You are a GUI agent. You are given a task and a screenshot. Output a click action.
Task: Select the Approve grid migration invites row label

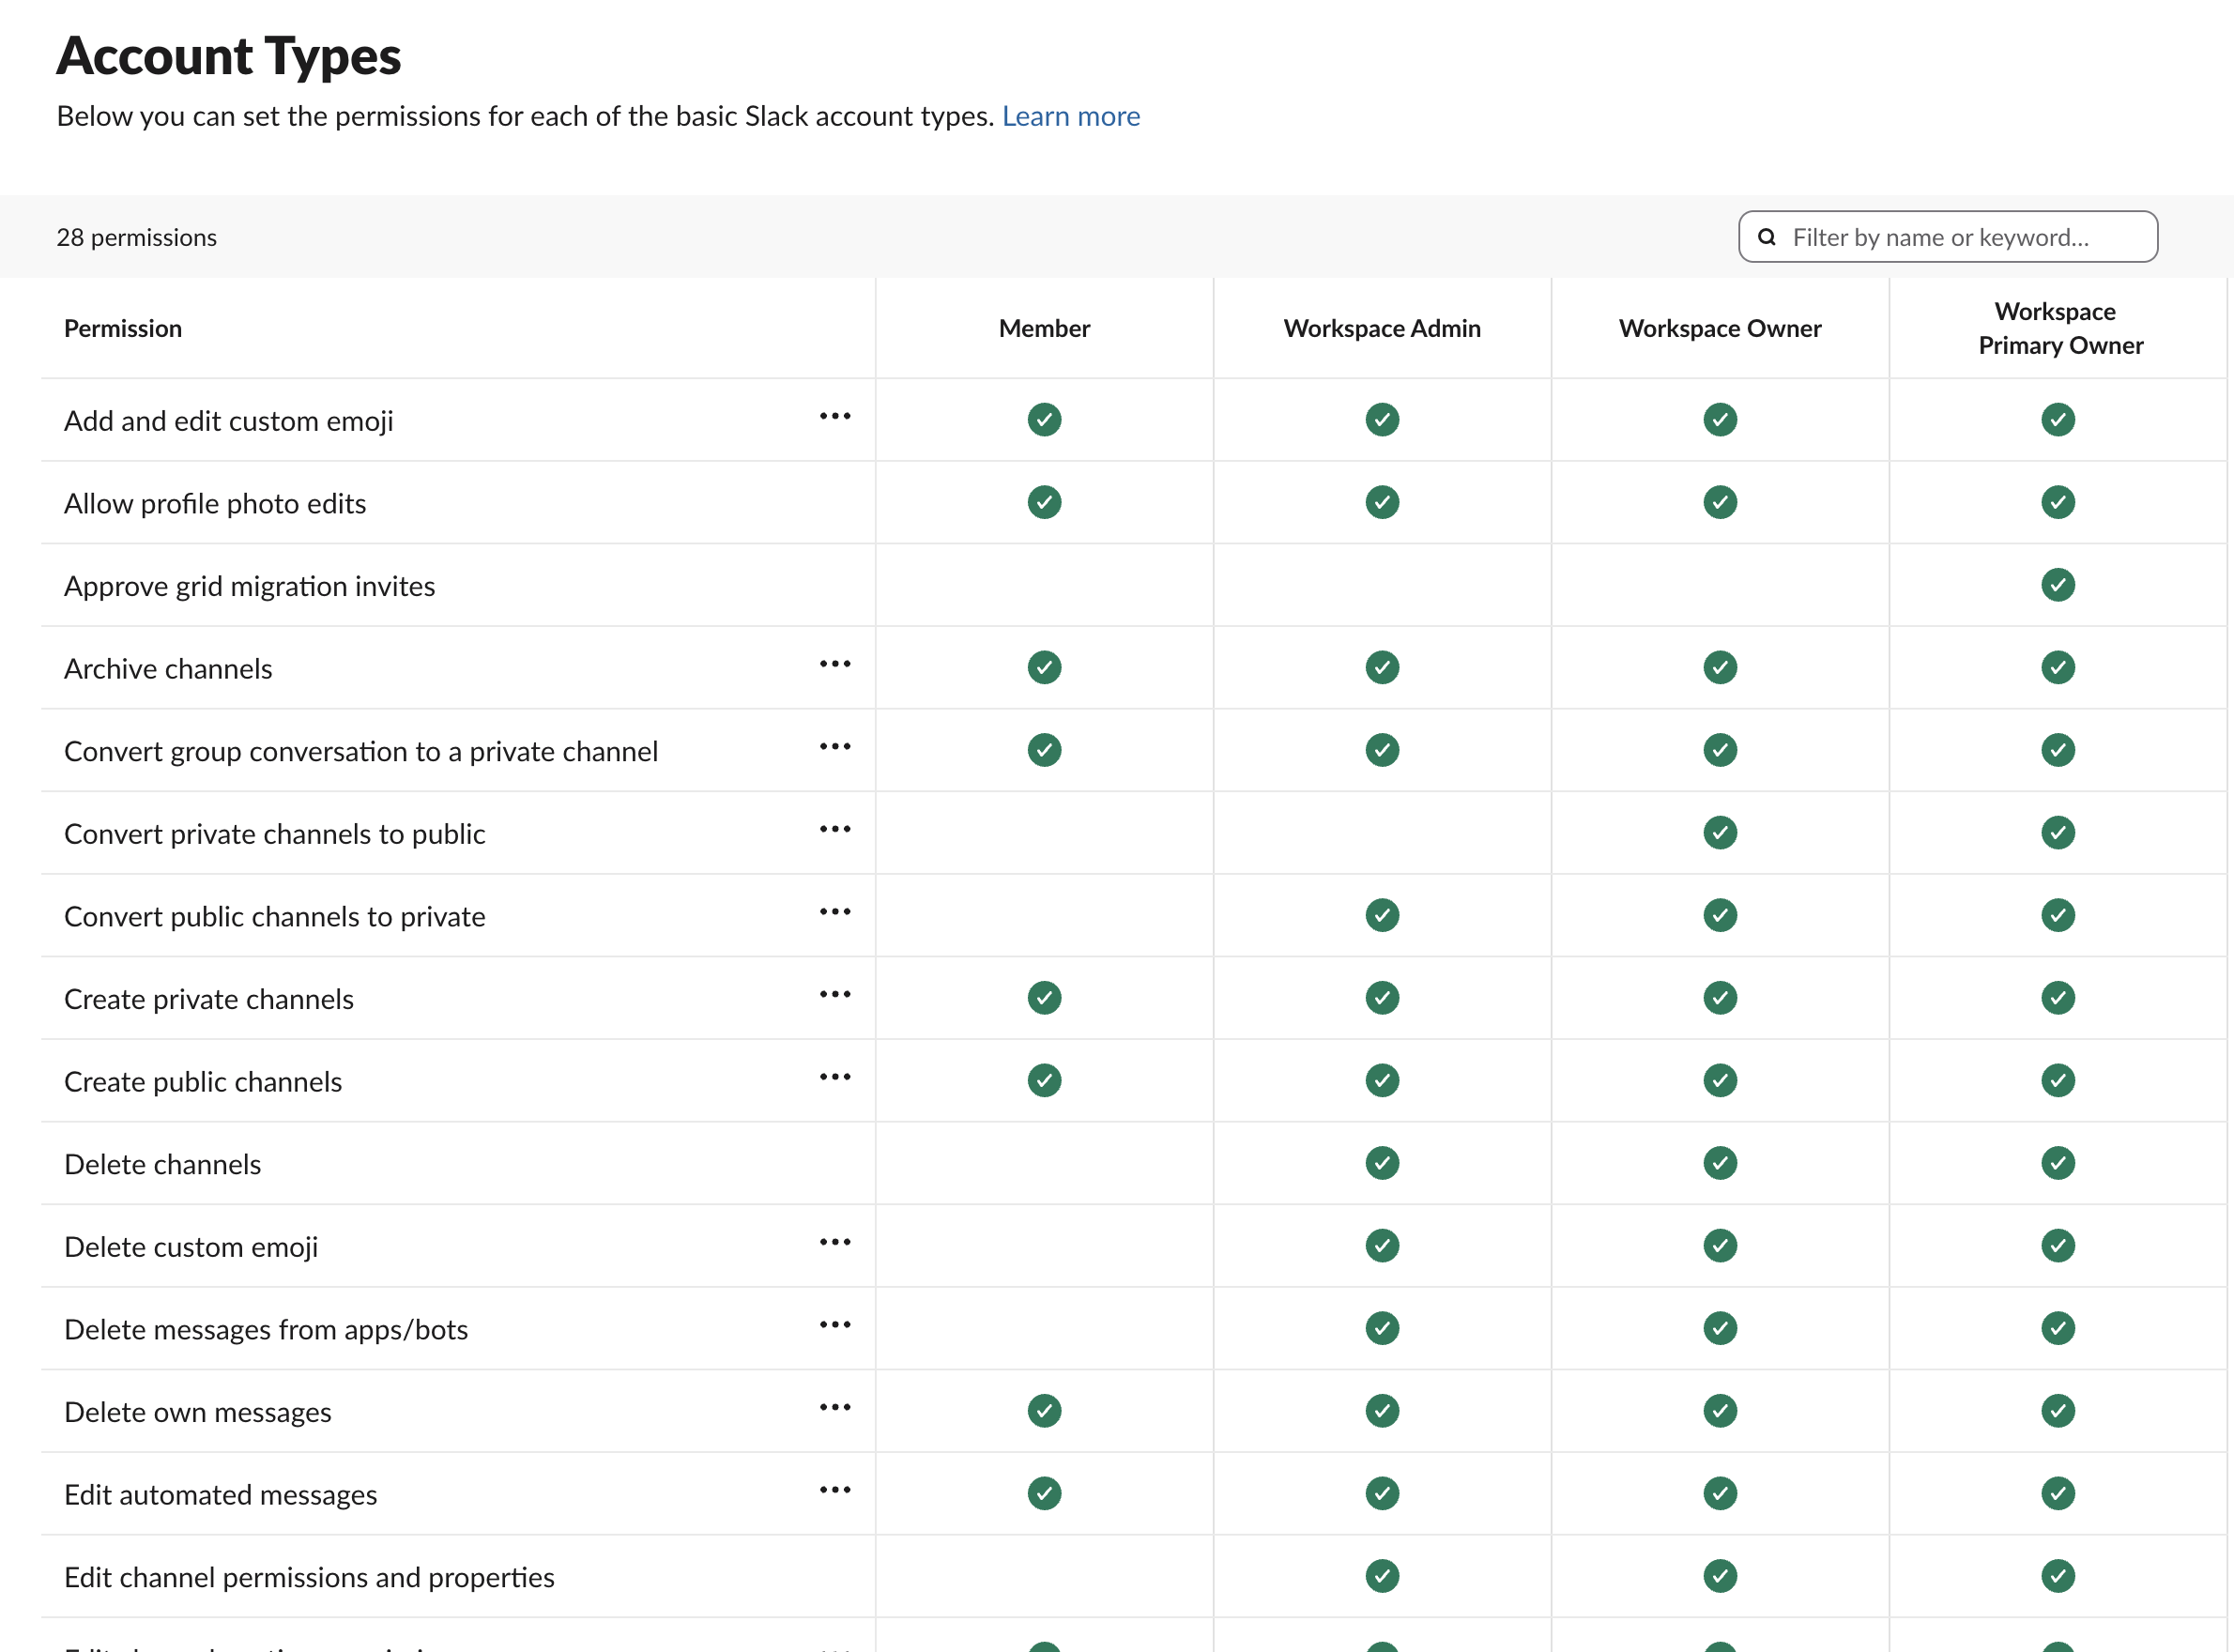coord(250,586)
